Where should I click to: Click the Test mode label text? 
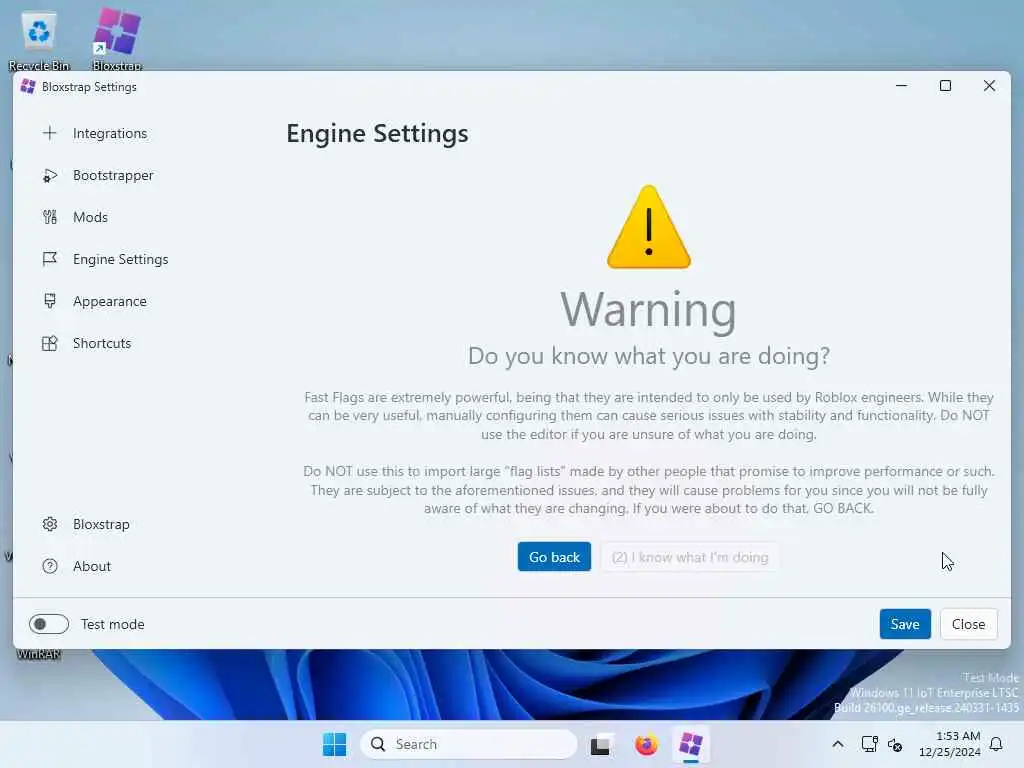(x=112, y=624)
